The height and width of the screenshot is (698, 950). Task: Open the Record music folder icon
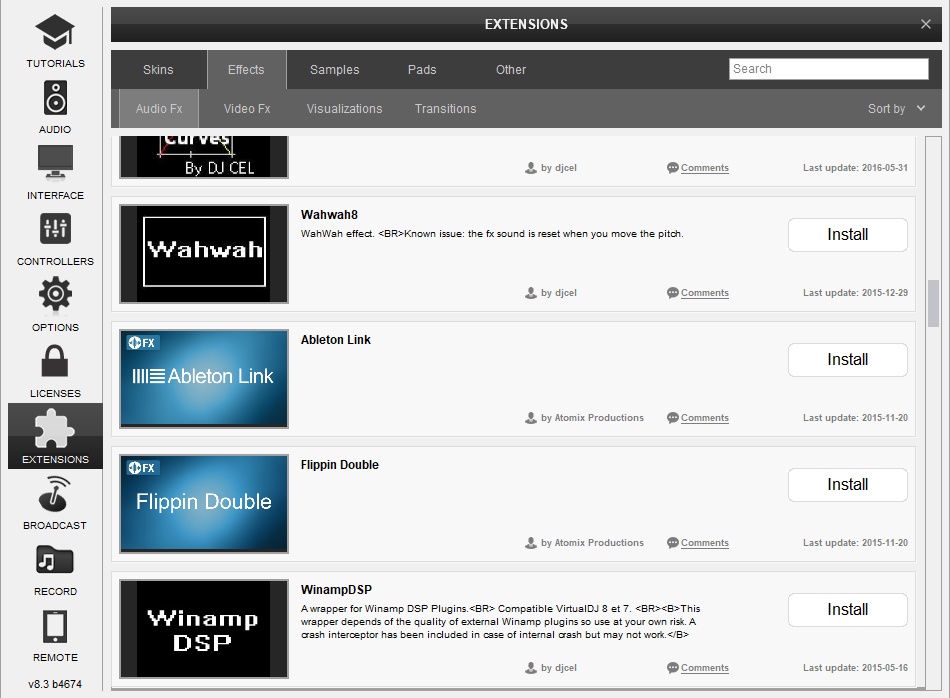click(x=55, y=559)
